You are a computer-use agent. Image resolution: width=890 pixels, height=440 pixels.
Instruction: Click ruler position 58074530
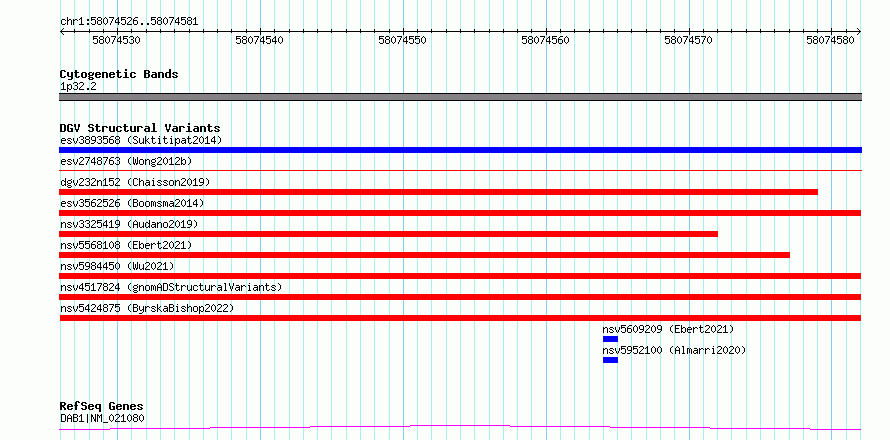116,41
